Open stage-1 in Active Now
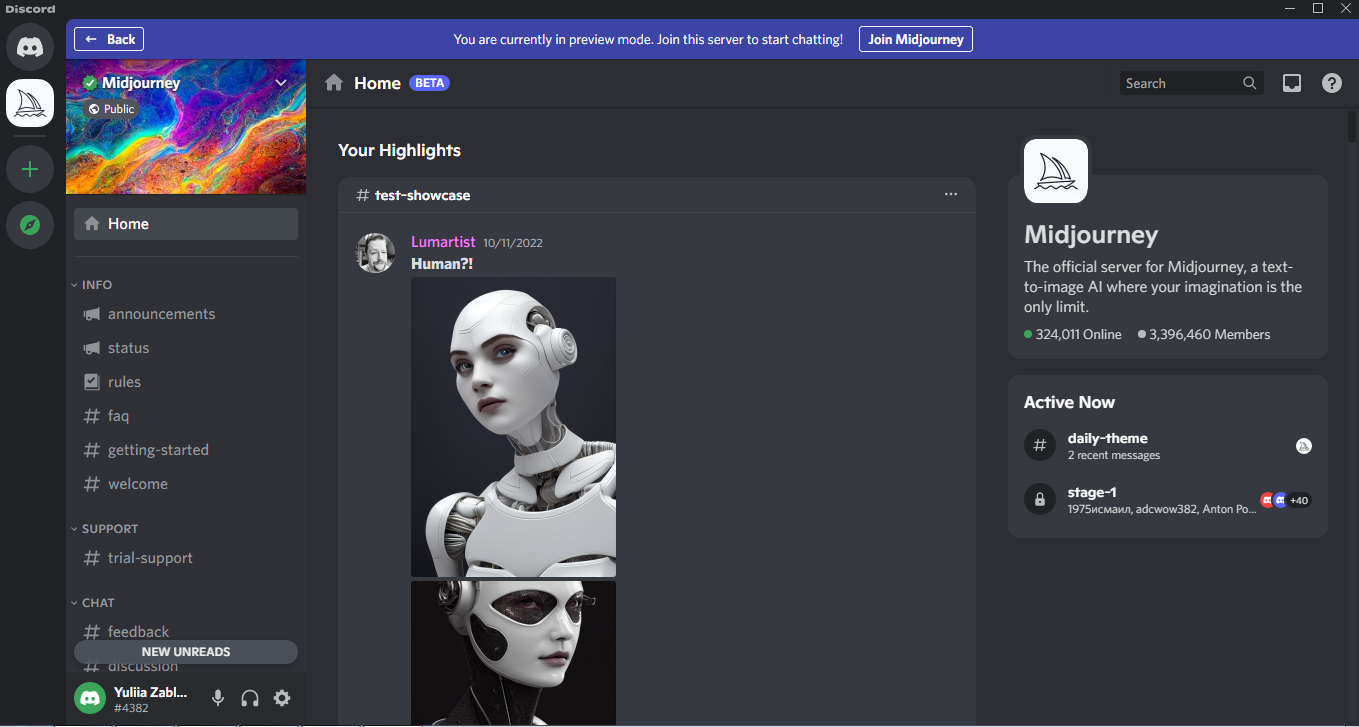Image resolution: width=1359 pixels, height=727 pixels. coord(1168,500)
